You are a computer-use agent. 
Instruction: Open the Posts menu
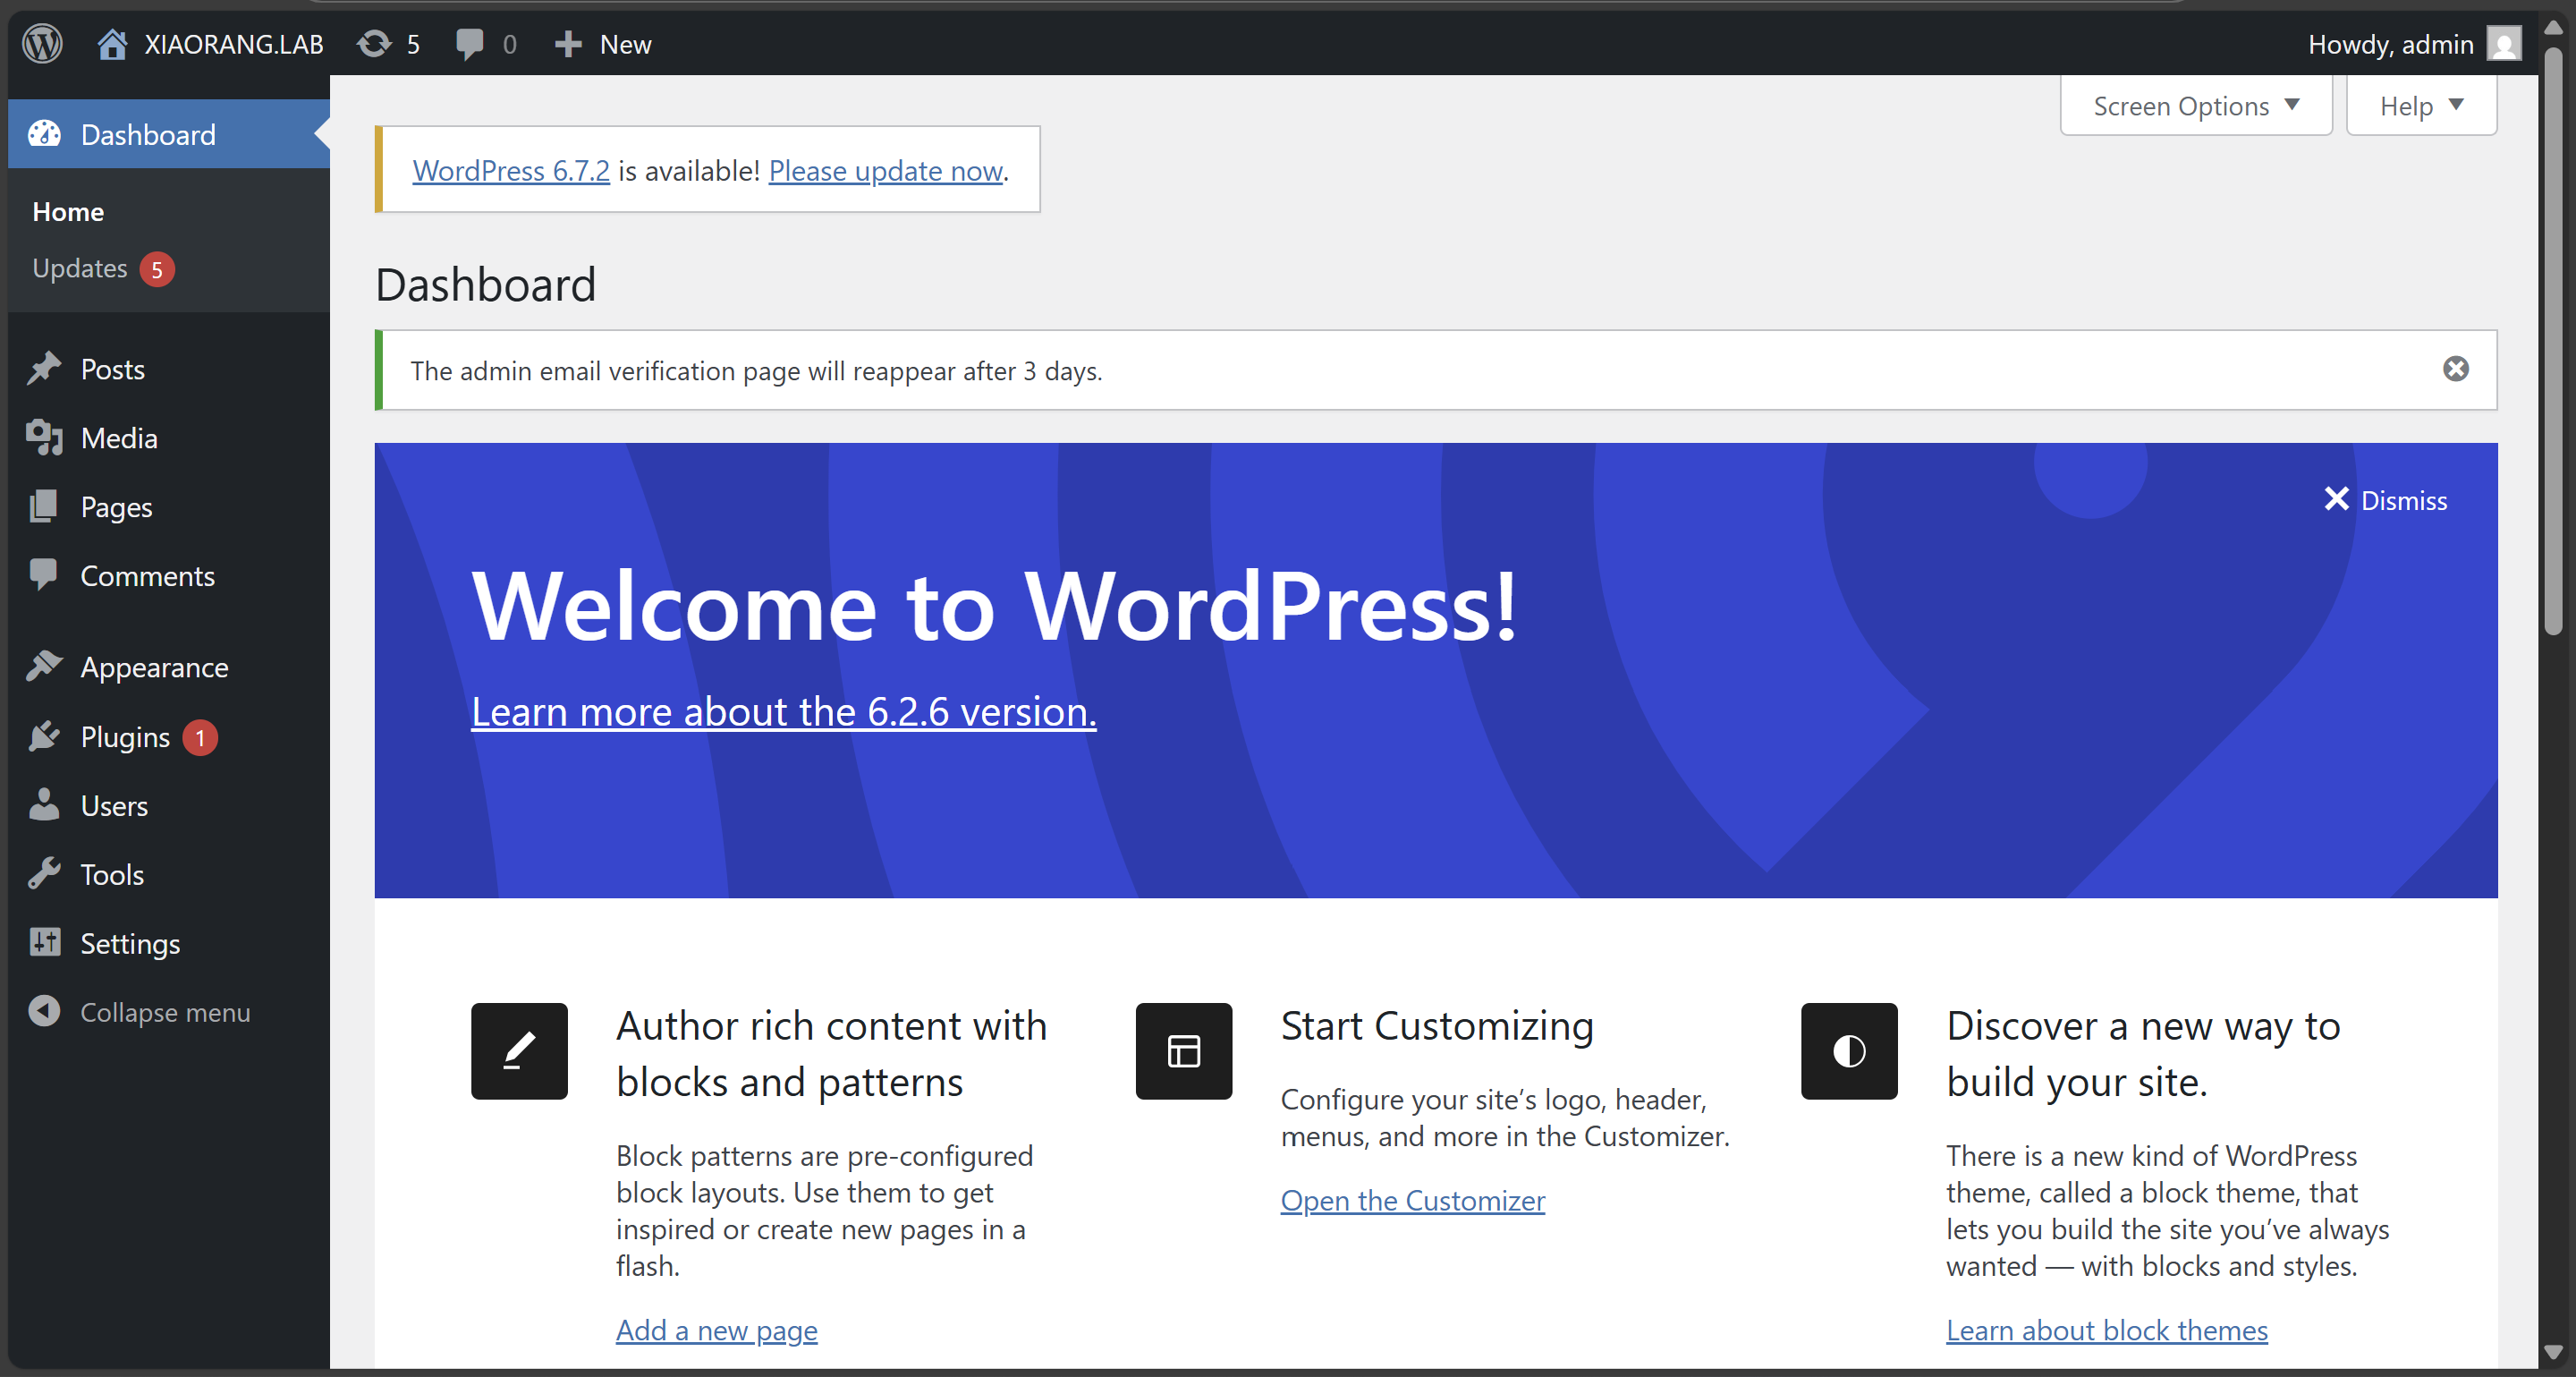[x=169, y=369]
